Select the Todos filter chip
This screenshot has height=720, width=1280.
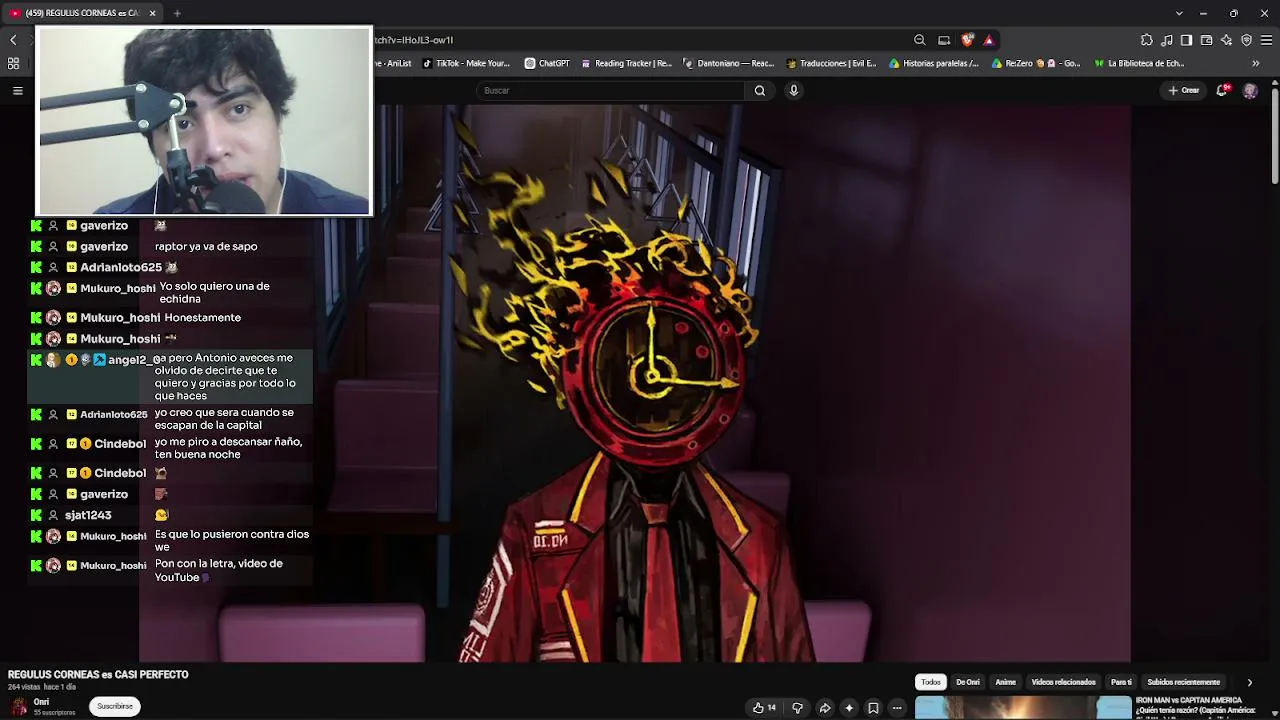[931, 682]
